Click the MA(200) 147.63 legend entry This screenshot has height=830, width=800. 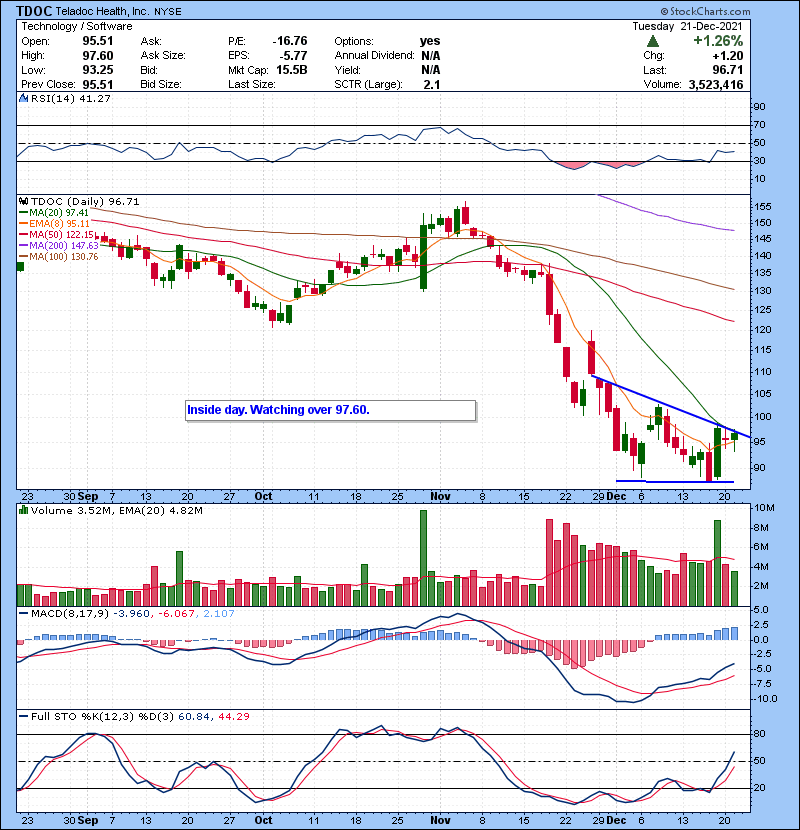coord(59,246)
